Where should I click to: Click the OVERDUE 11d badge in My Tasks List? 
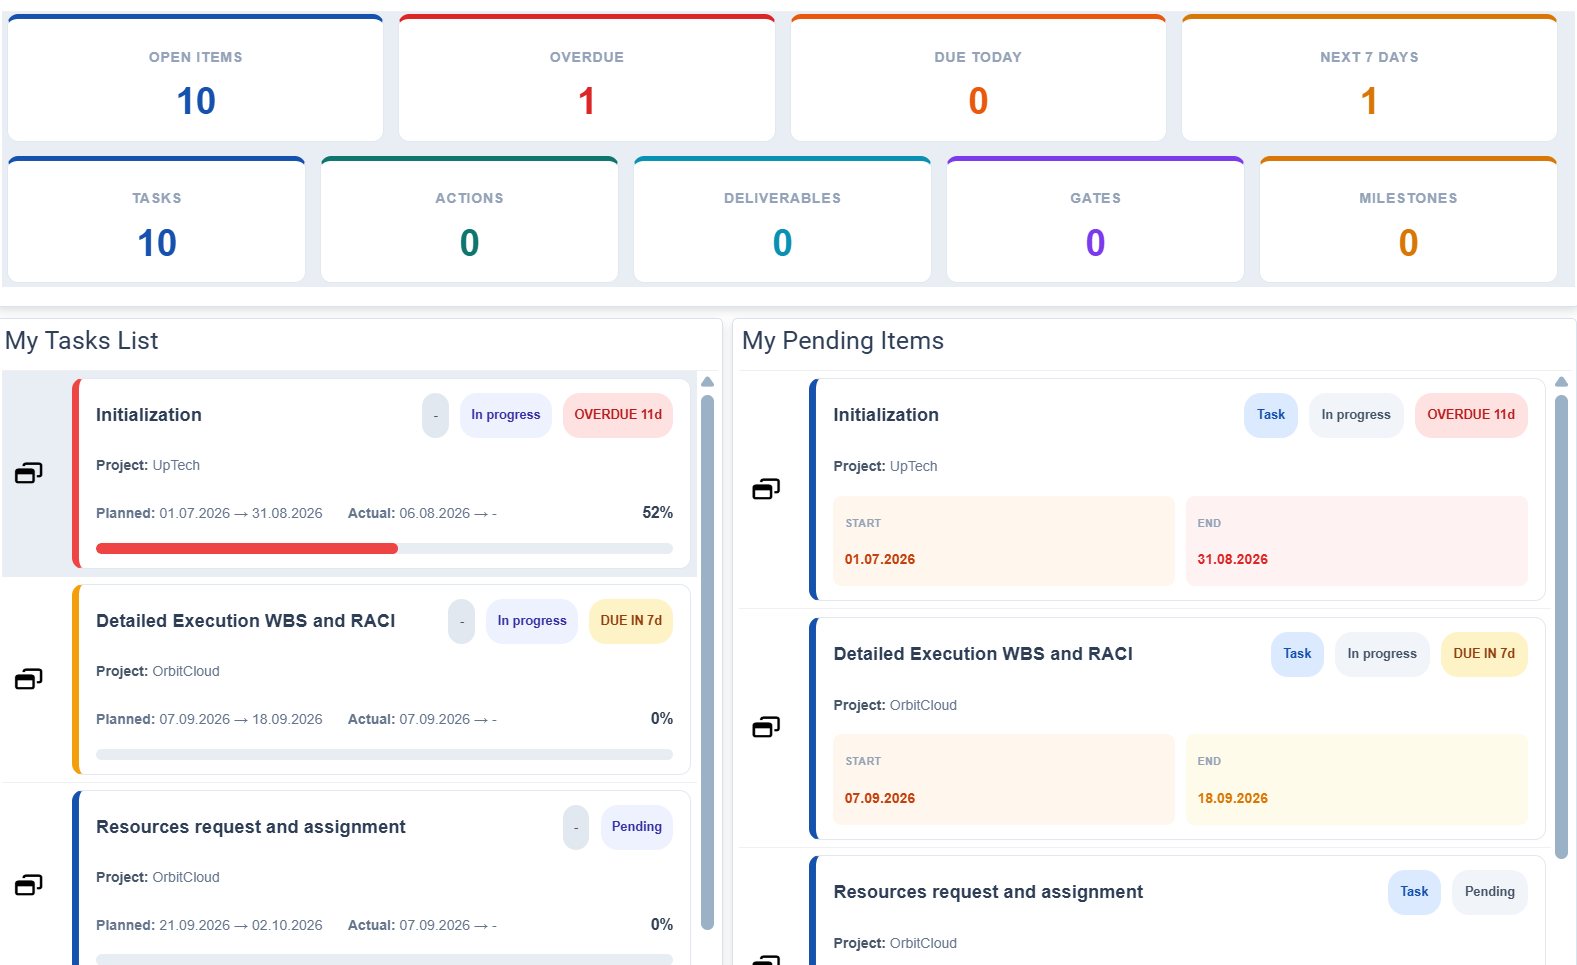tap(618, 415)
